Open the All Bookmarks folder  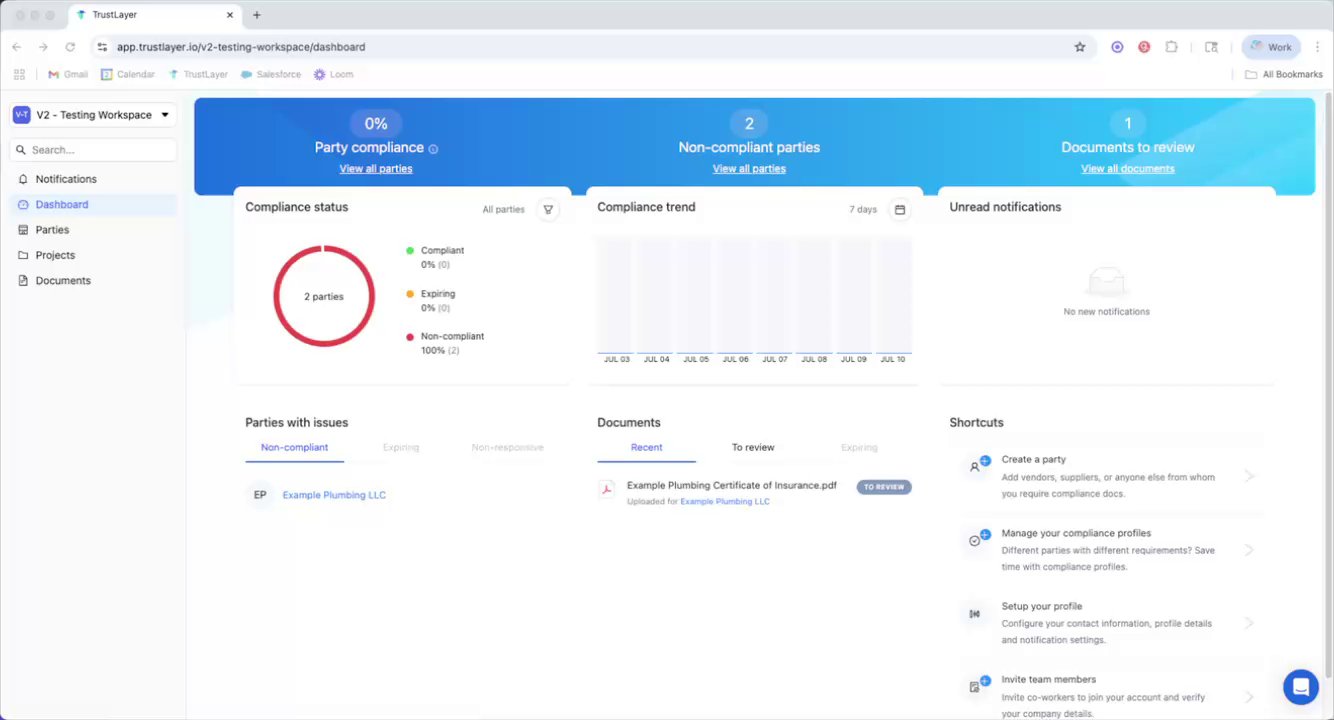pyautogui.click(x=1284, y=74)
